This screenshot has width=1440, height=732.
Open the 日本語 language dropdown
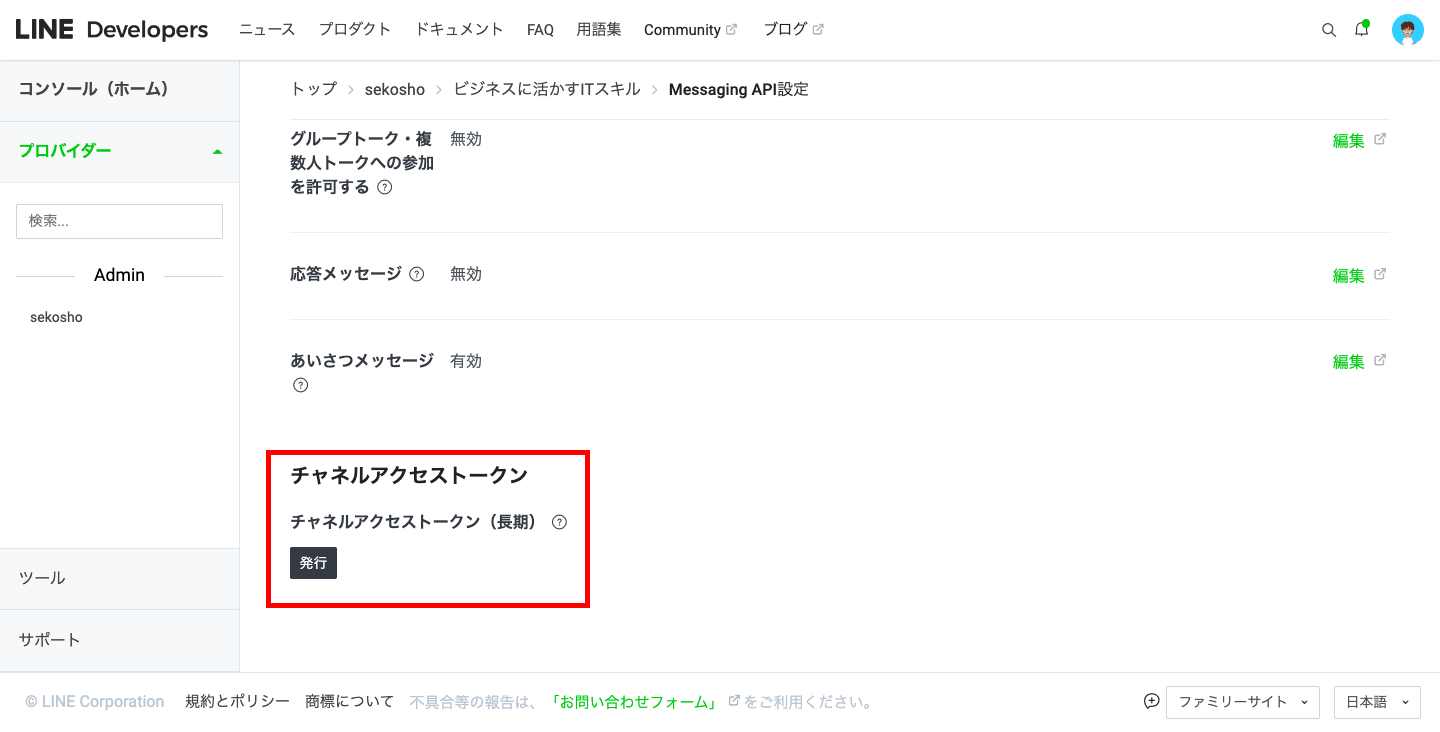pyautogui.click(x=1377, y=702)
